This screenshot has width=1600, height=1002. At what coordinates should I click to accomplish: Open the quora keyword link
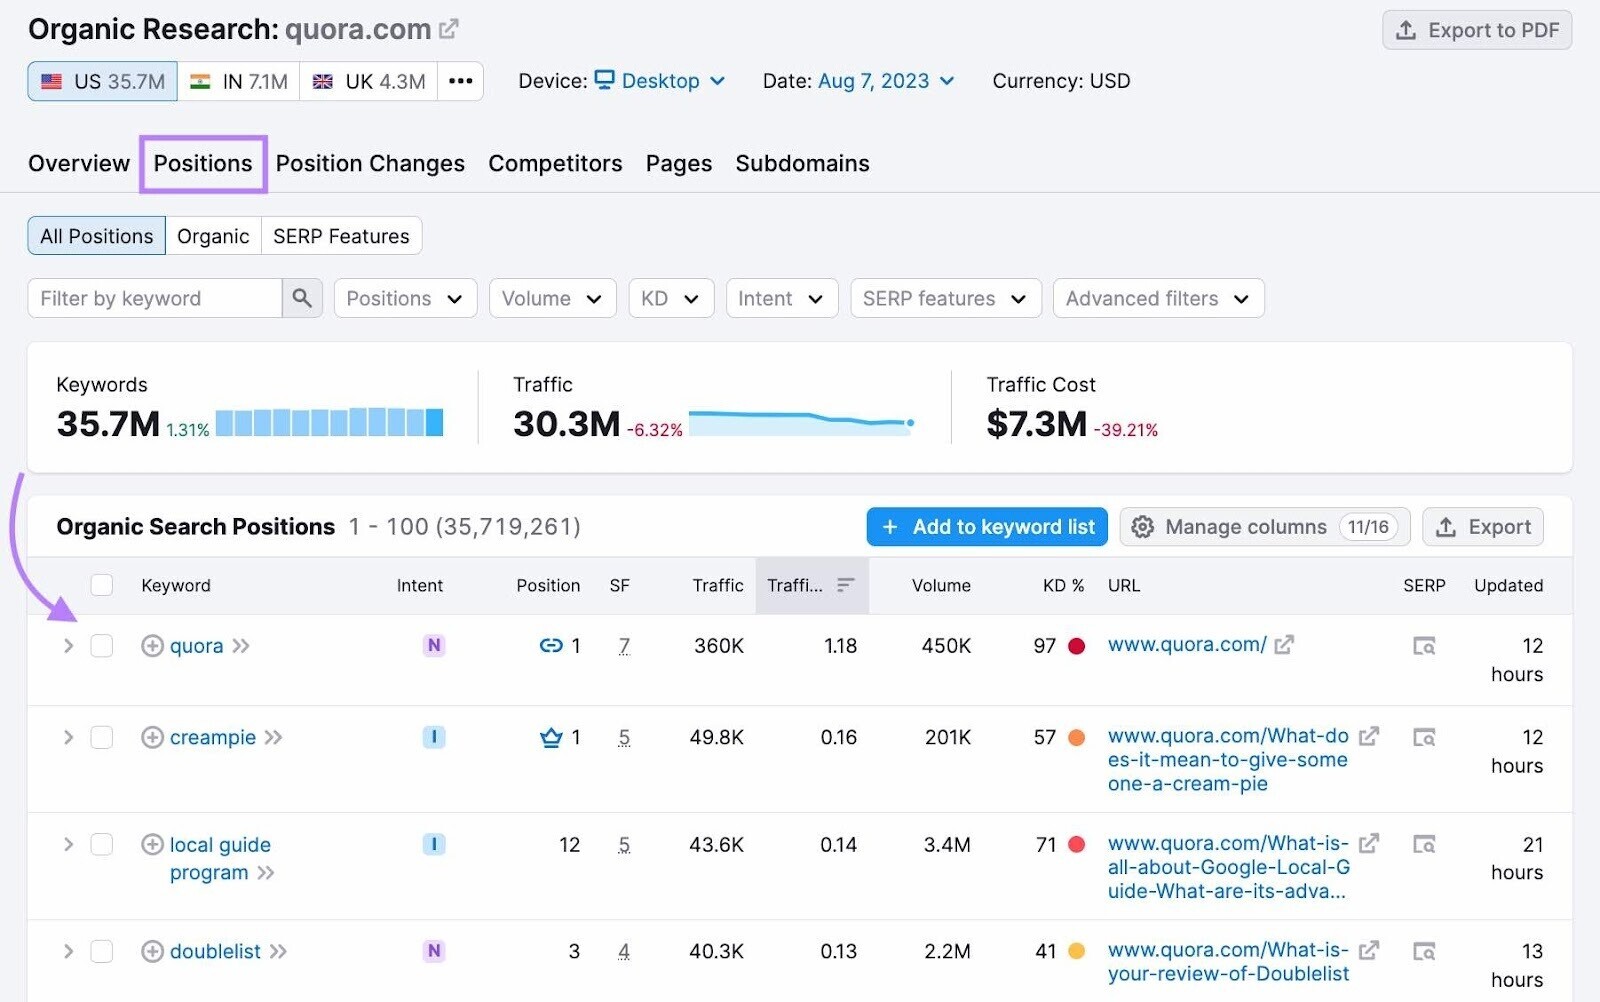click(x=196, y=646)
